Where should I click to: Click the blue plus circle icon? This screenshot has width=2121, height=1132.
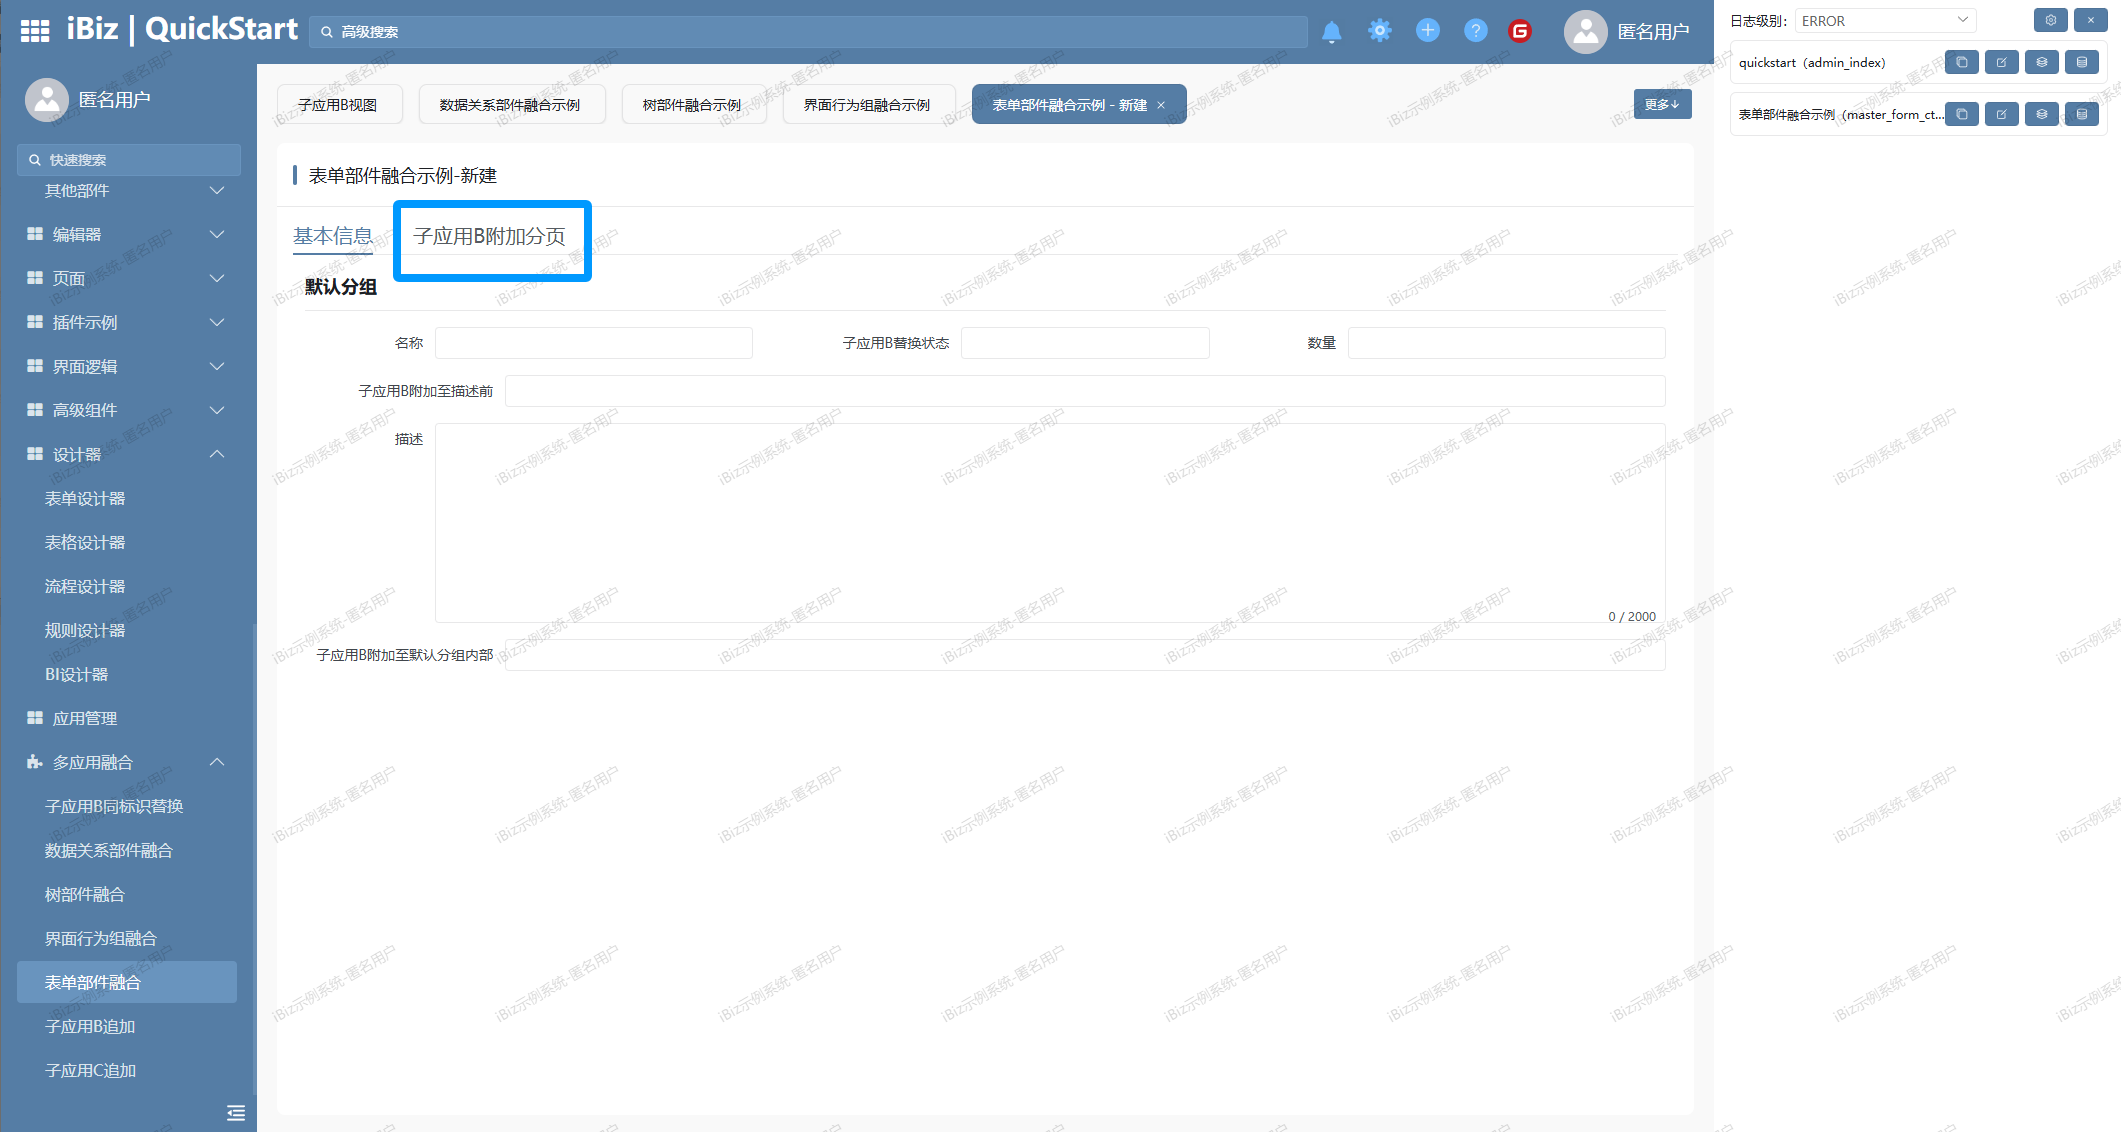(x=1427, y=31)
